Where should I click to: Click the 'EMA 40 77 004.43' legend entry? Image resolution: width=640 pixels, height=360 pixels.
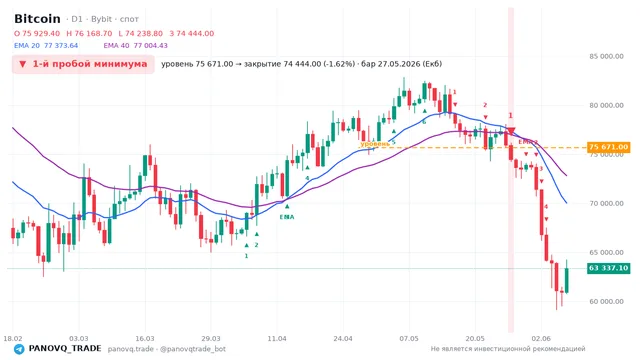click(136, 46)
